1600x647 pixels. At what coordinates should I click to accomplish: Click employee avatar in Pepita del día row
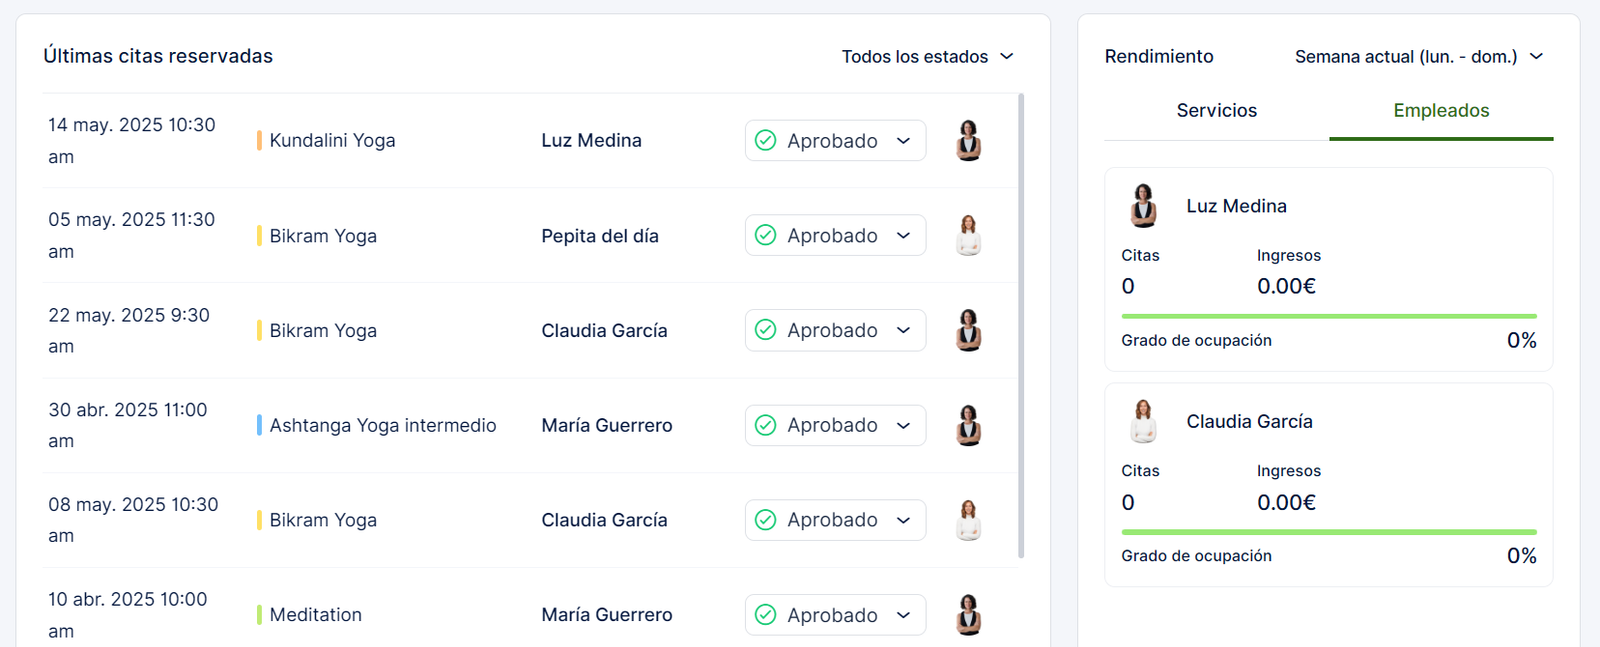(x=968, y=236)
